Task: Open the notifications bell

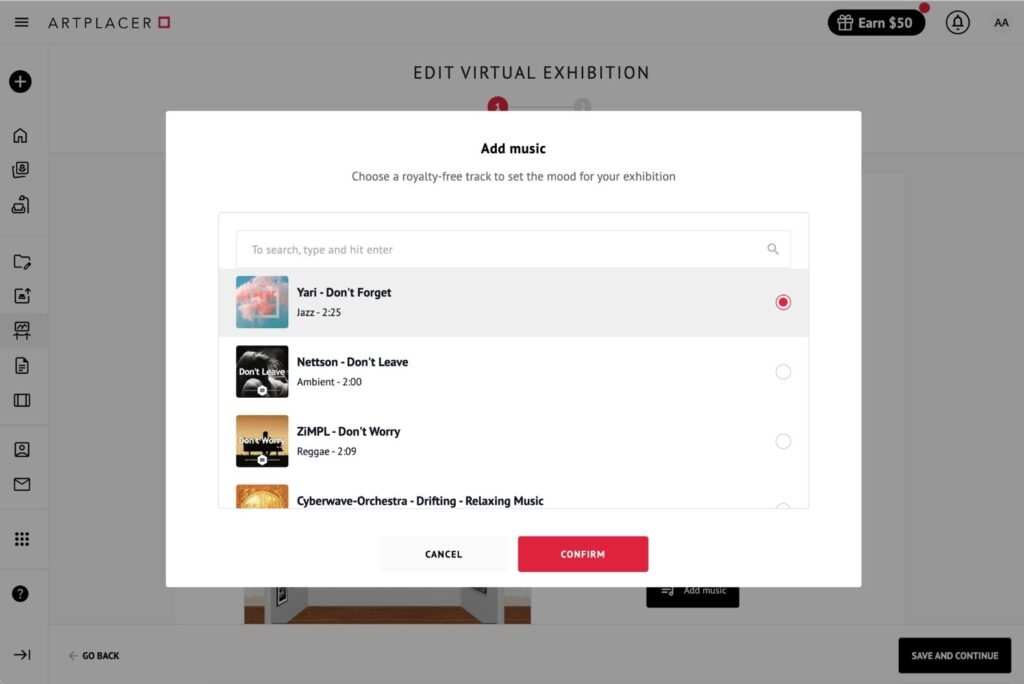Action: [x=957, y=23]
